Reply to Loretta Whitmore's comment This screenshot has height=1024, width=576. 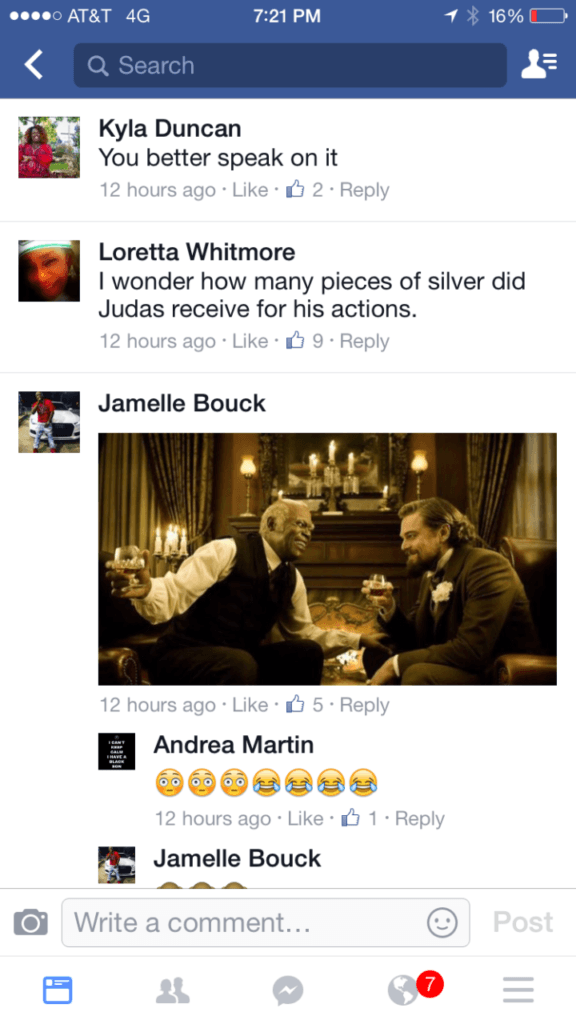[x=364, y=342]
